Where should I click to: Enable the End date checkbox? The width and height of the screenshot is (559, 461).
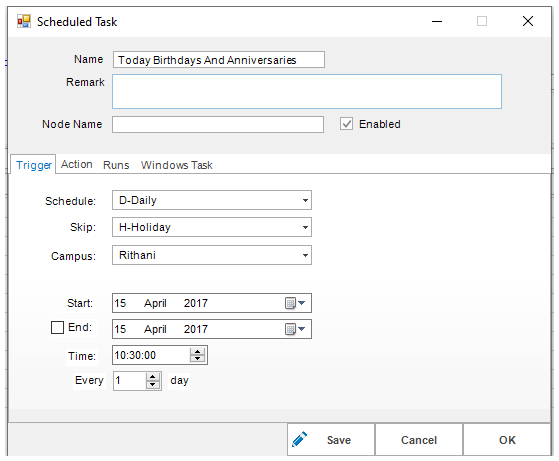coord(57,327)
